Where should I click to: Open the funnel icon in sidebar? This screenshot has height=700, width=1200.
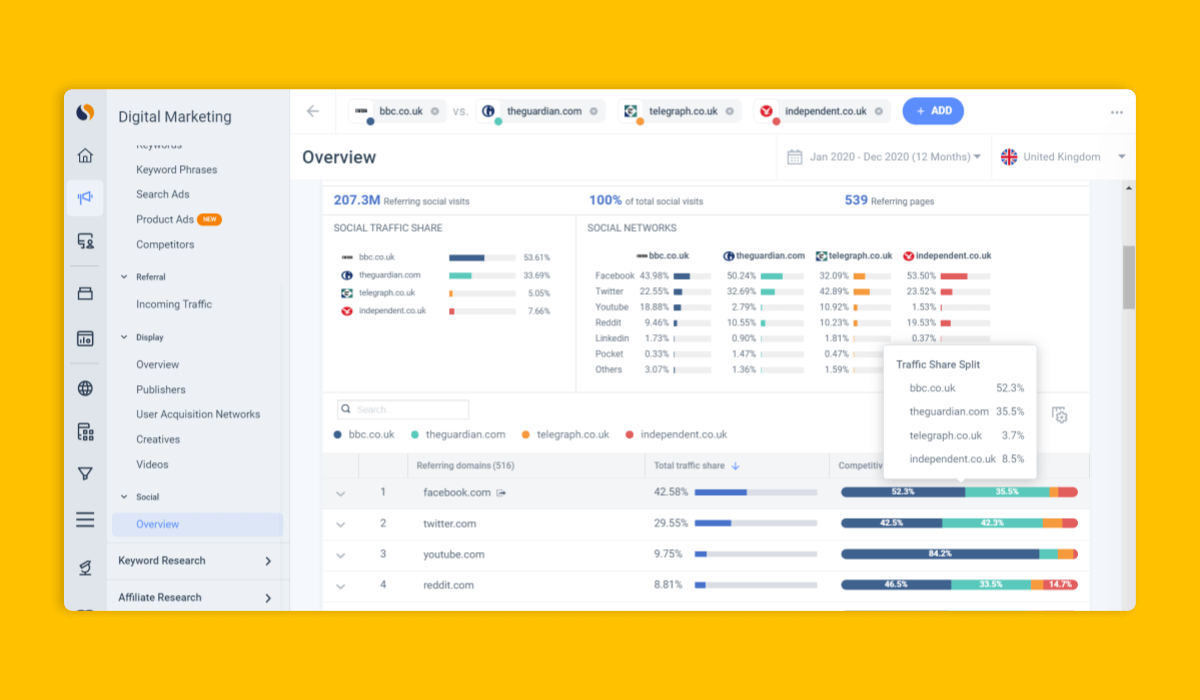85,474
